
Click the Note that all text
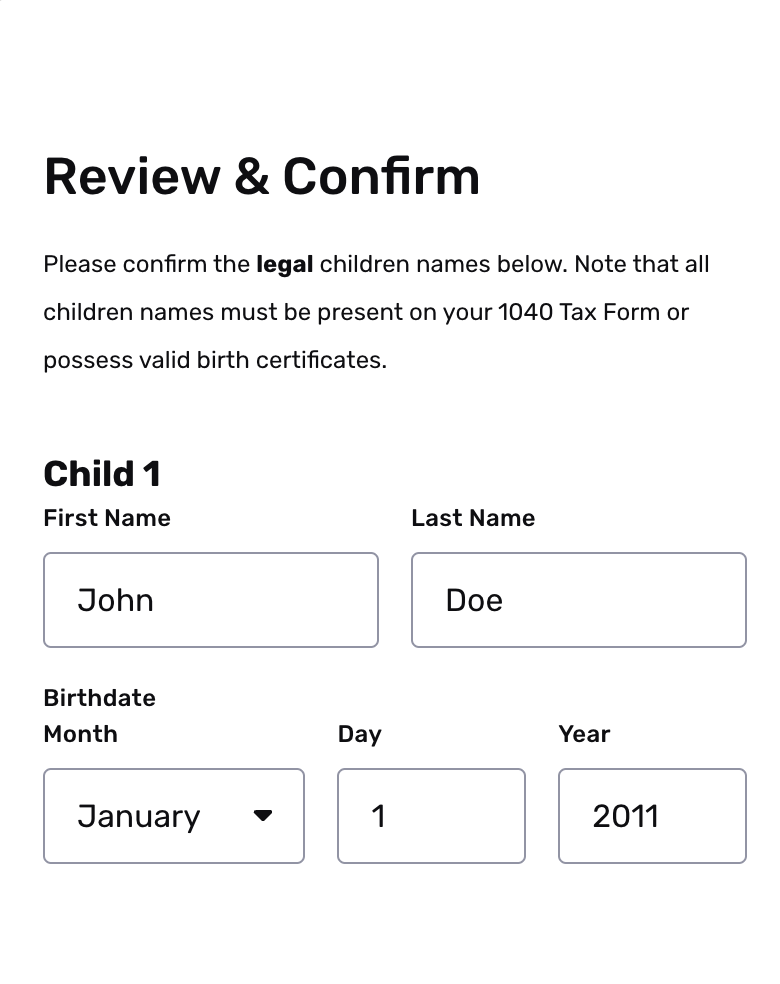642,264
